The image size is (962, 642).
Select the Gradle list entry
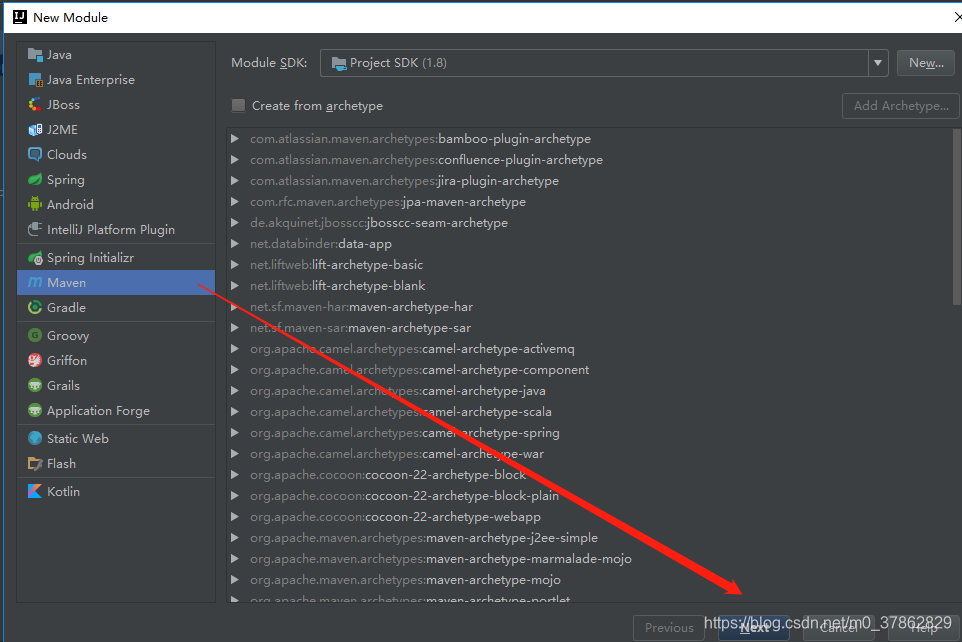(116, 307)
